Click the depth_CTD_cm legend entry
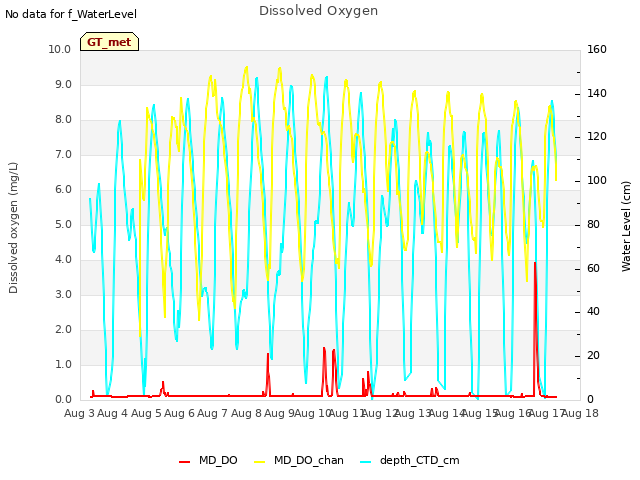 pyautogui.click(x=410, y=461)
